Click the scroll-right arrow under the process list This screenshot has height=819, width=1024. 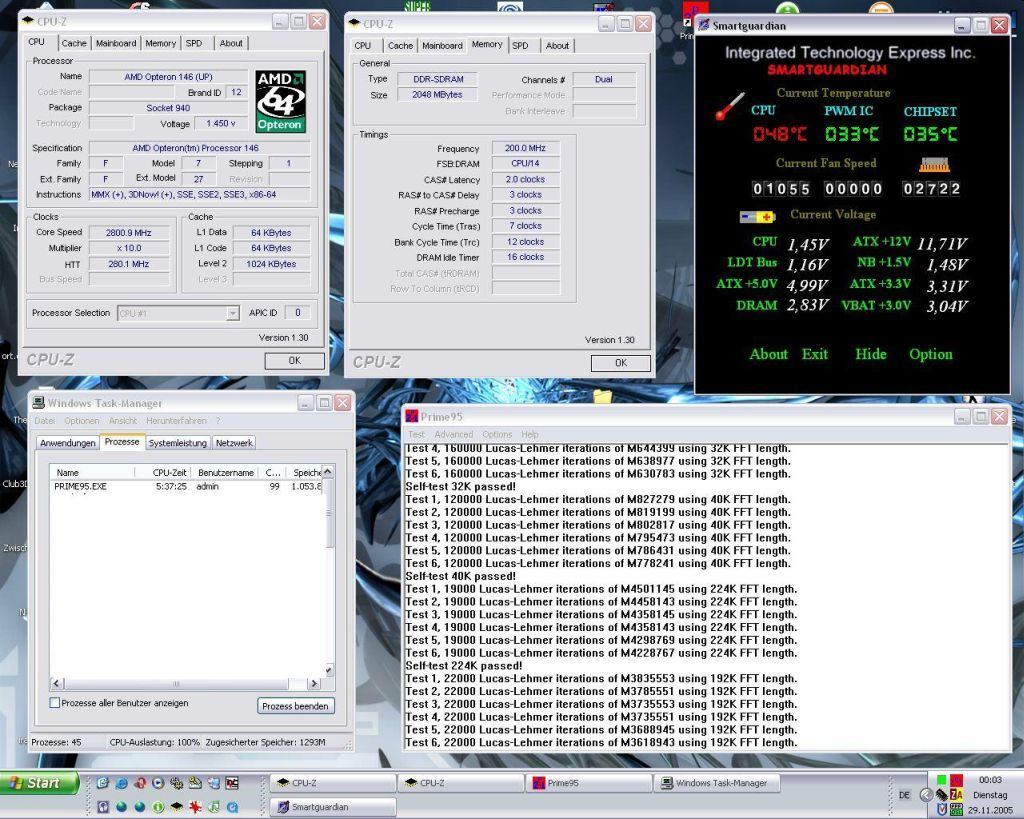(x=314, y=684)
